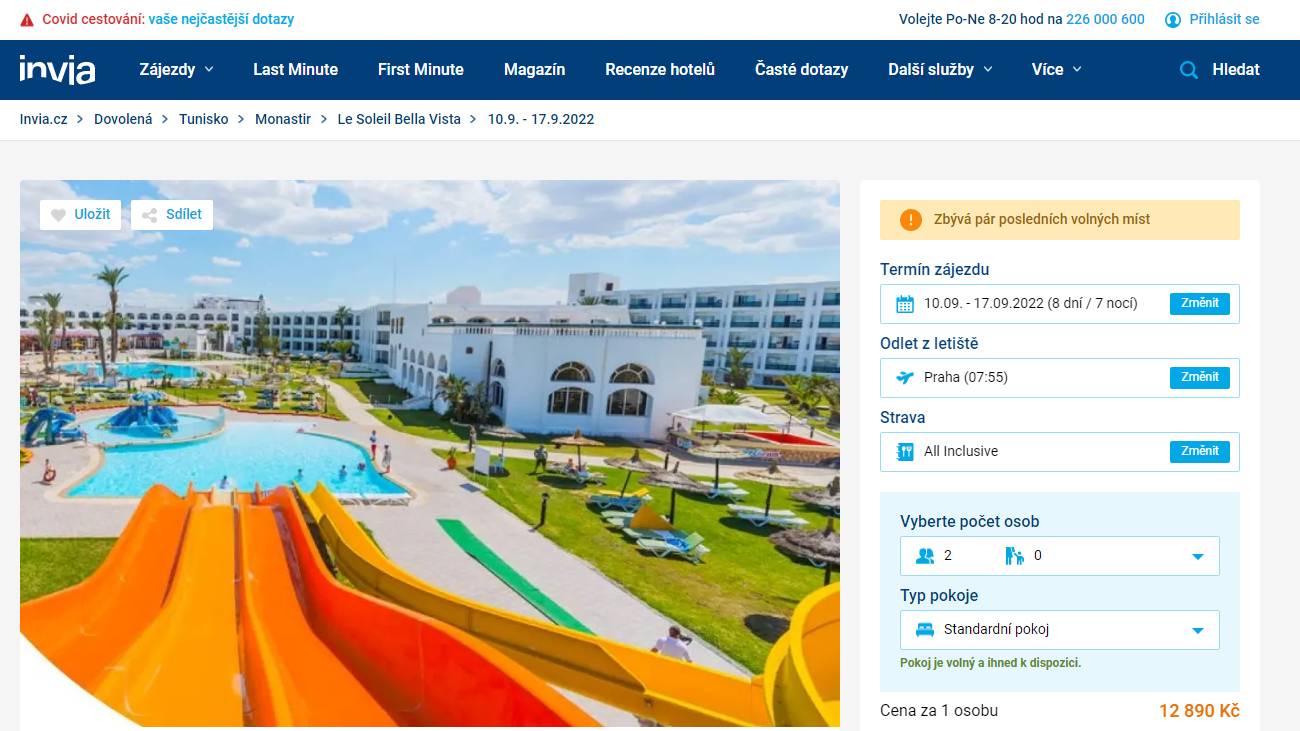Click Změnit for the meal plan

1200,452
